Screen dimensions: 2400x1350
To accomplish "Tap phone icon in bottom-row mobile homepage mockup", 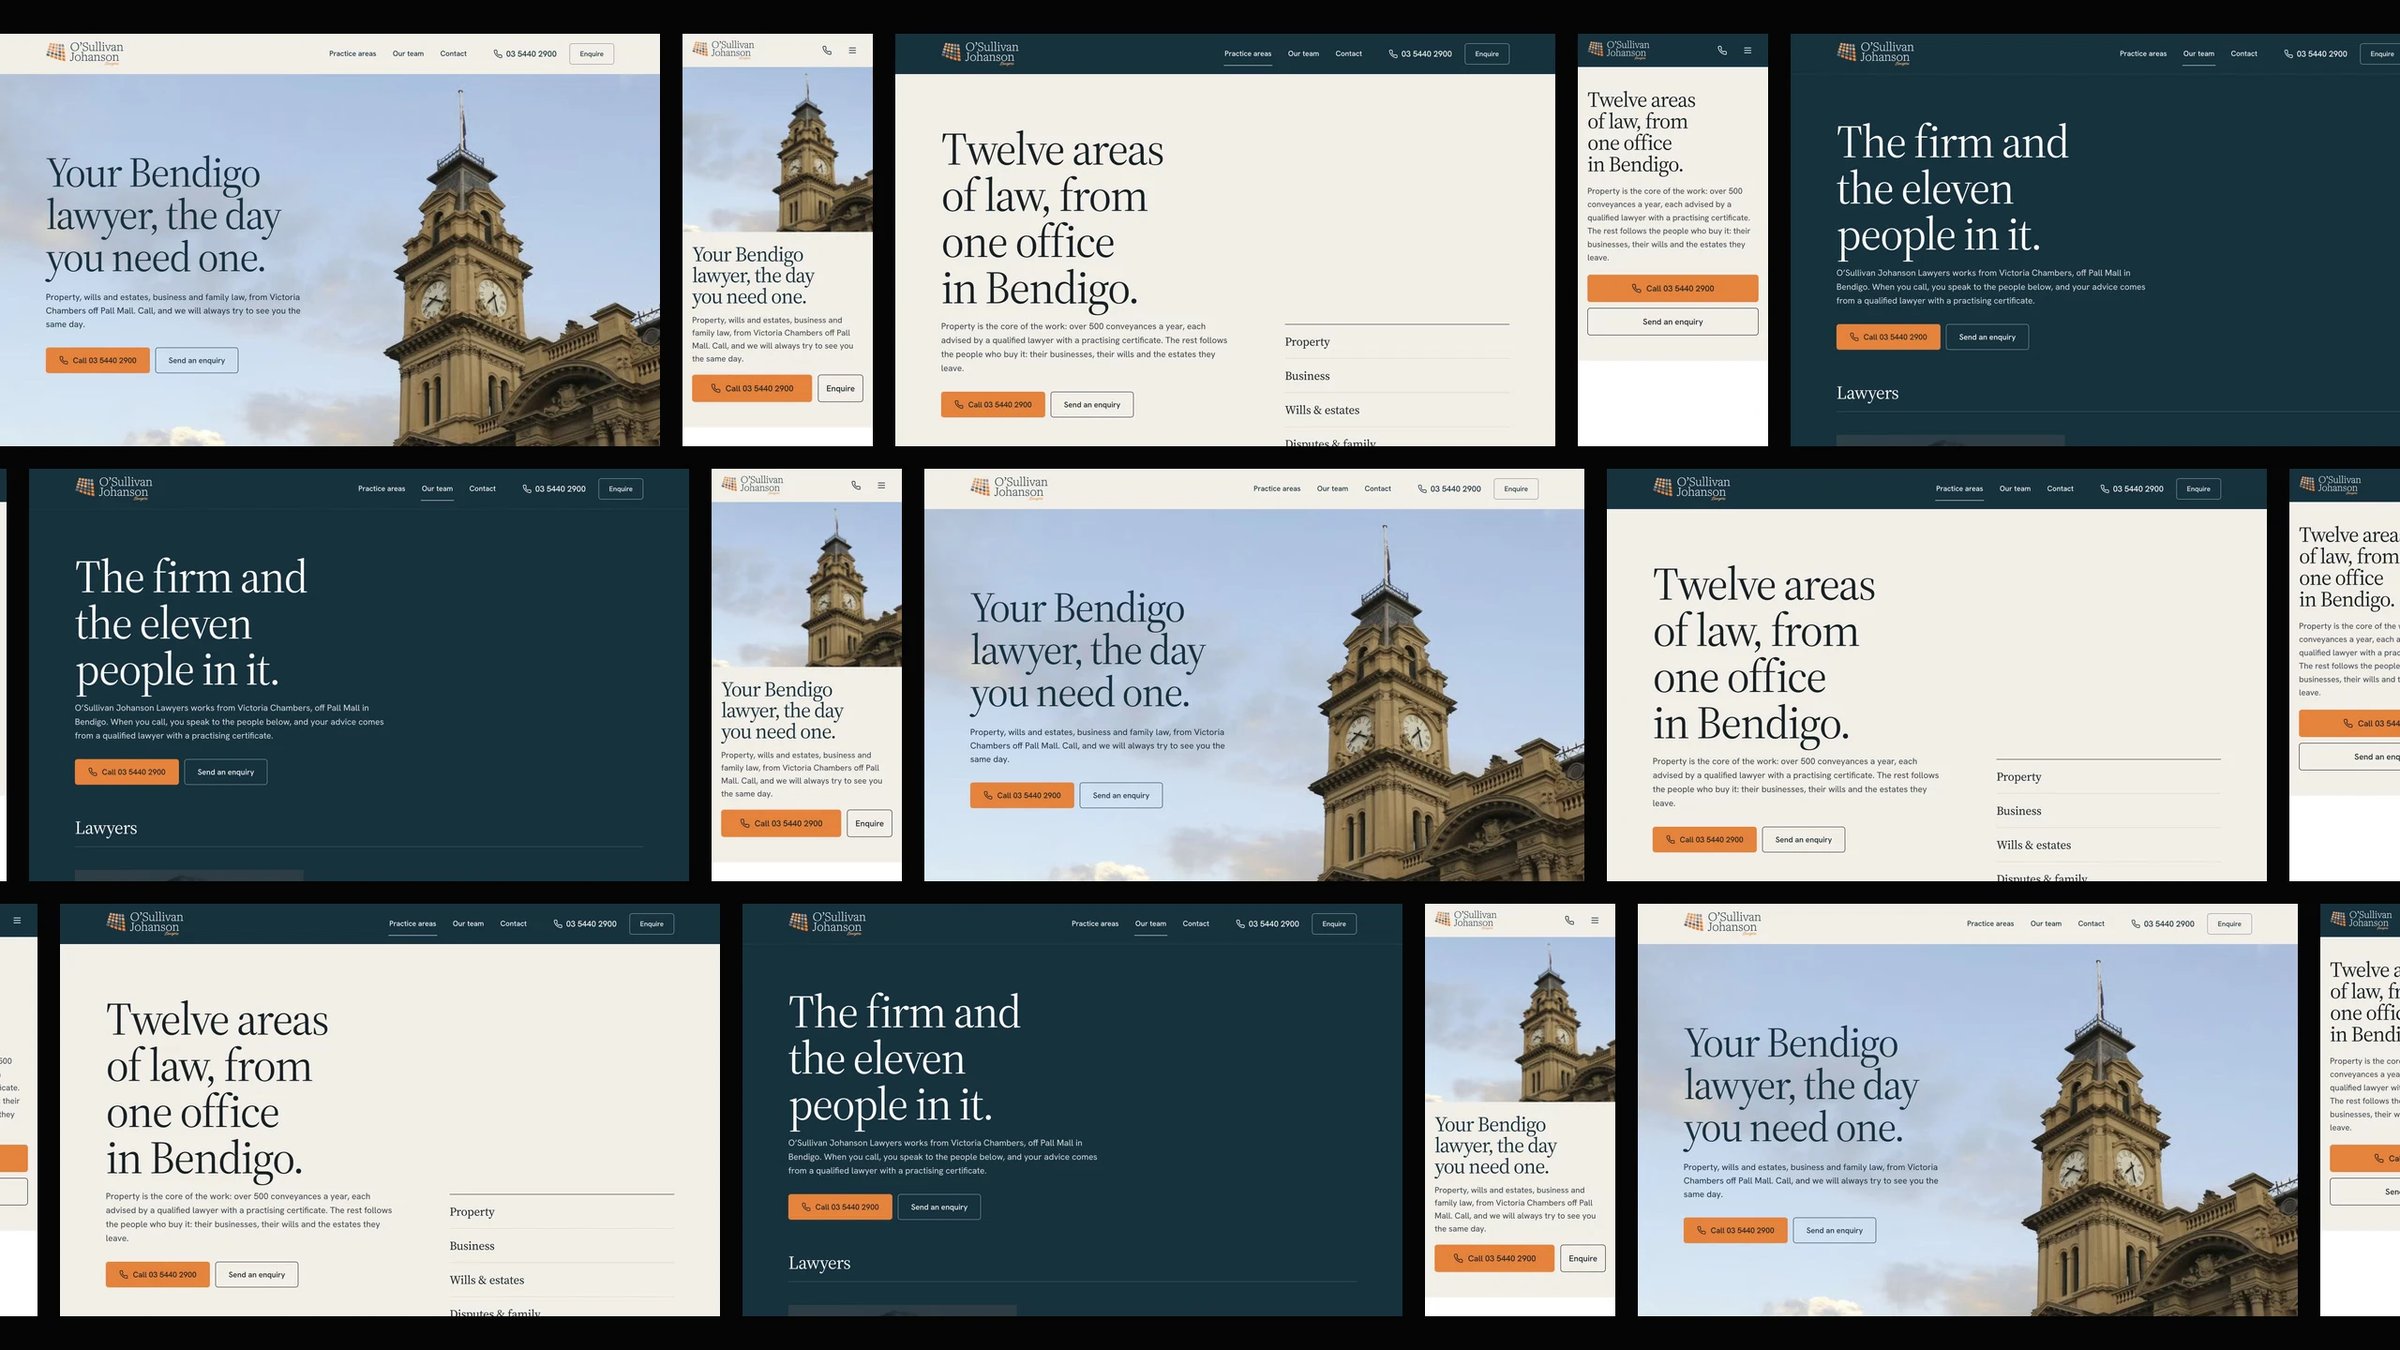I will (1569, 920).
